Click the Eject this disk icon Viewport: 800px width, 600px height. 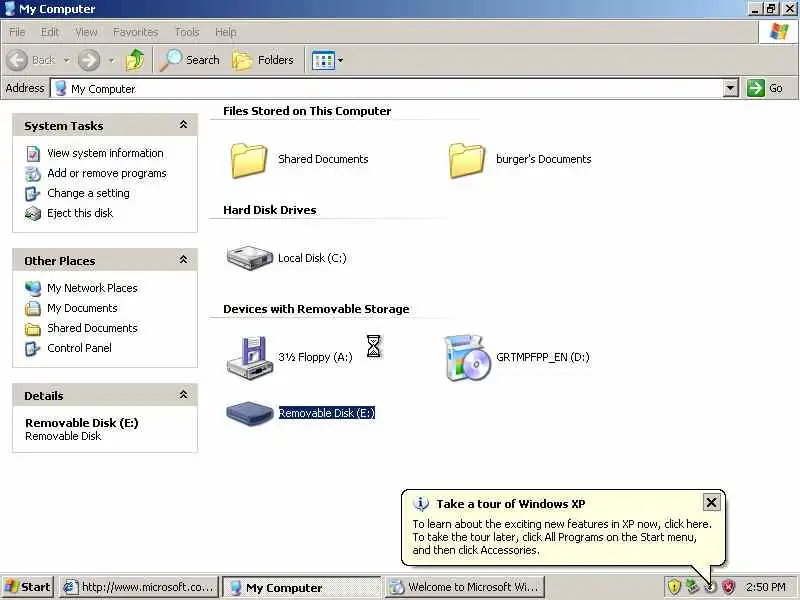click(33, 213)
